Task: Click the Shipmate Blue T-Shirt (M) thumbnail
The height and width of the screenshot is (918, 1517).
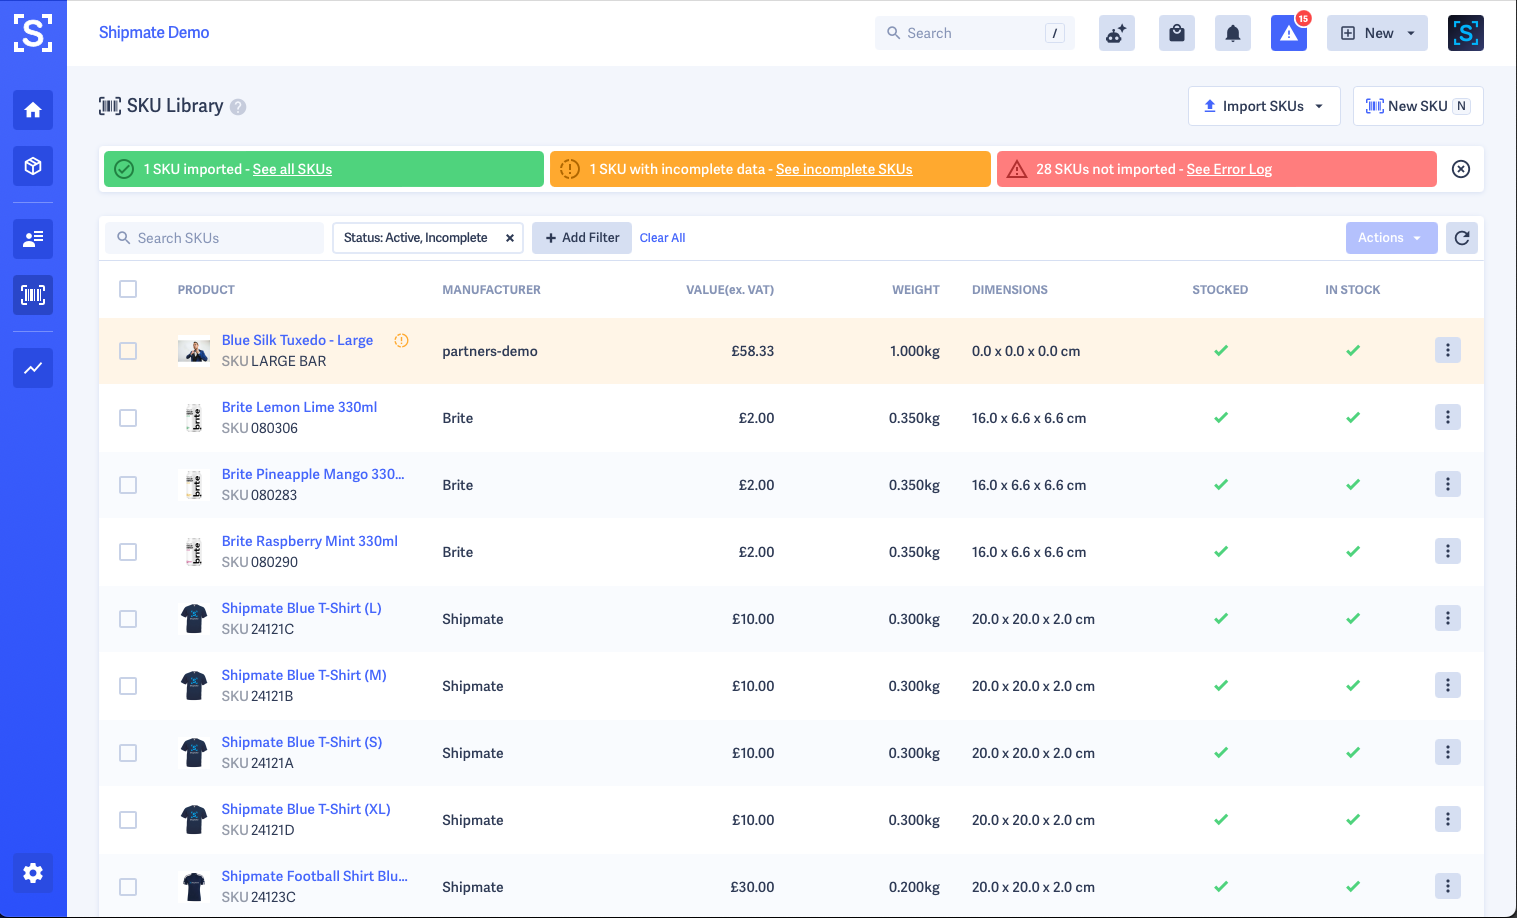Action: [194, 686]
